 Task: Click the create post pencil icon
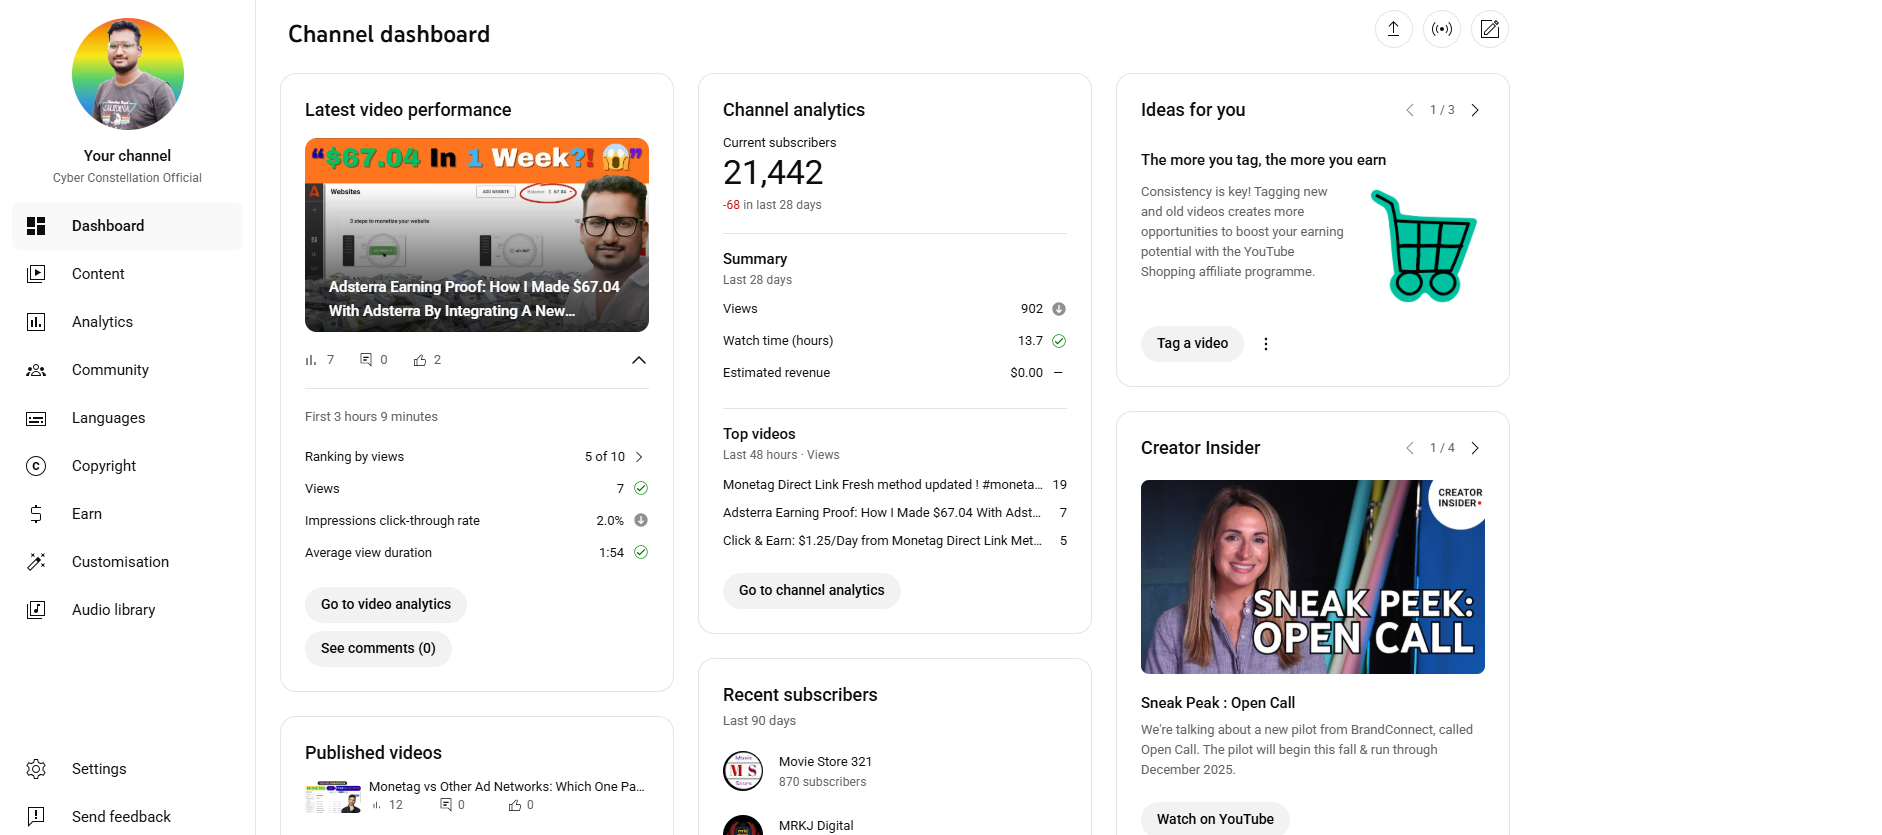tap(1489, 29)
